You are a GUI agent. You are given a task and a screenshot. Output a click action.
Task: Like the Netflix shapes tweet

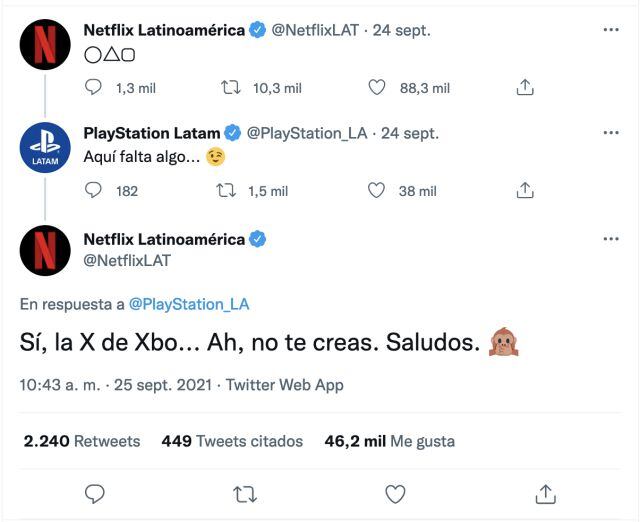point(376,88)
